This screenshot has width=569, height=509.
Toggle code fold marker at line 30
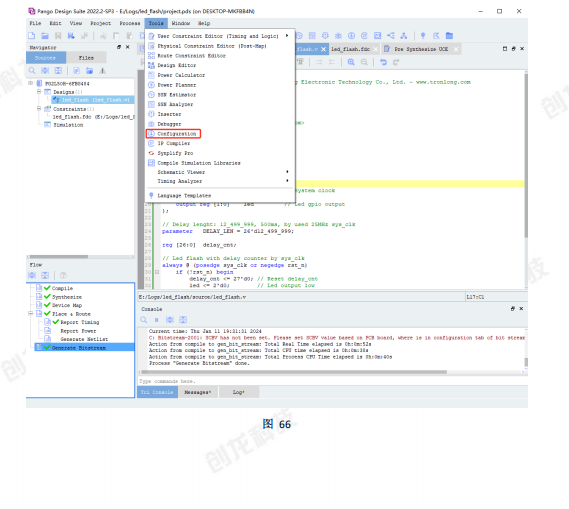pos(157,272)
